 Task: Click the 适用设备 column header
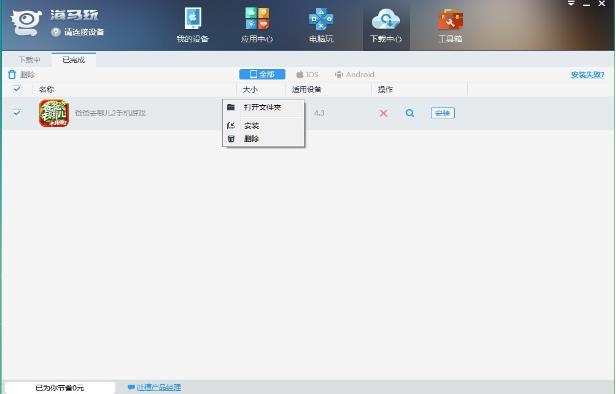tap(306, 89)
